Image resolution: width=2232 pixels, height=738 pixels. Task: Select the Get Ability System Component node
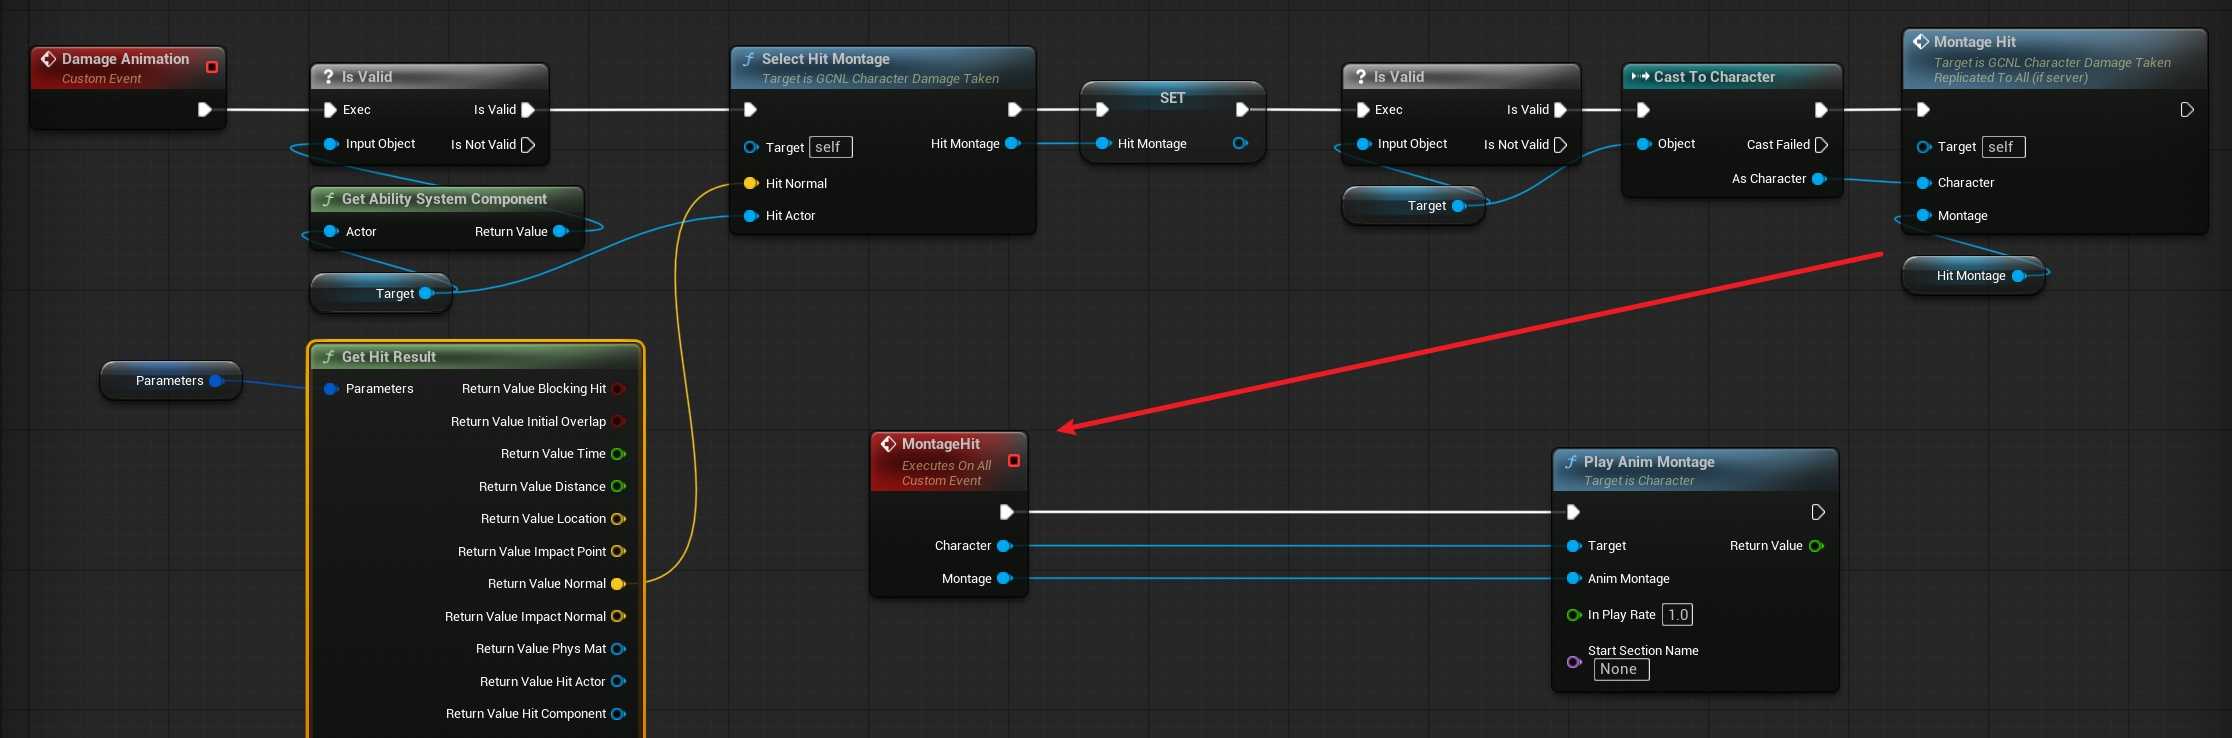[444, 199]
